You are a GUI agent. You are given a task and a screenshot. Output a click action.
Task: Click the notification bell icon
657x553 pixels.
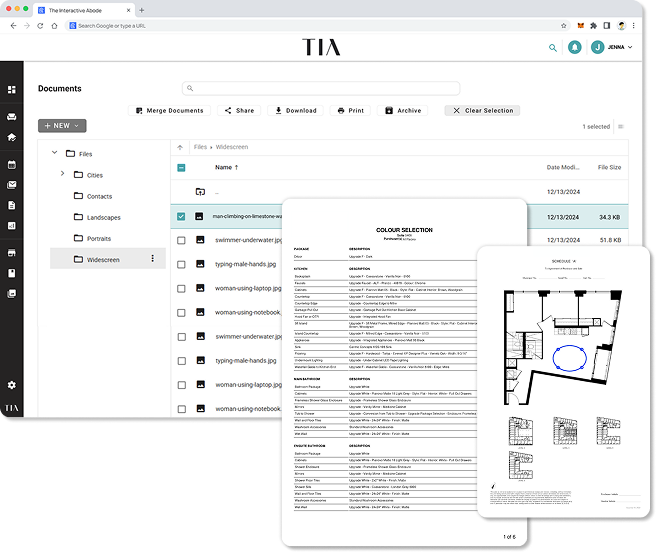click(575, 47)
